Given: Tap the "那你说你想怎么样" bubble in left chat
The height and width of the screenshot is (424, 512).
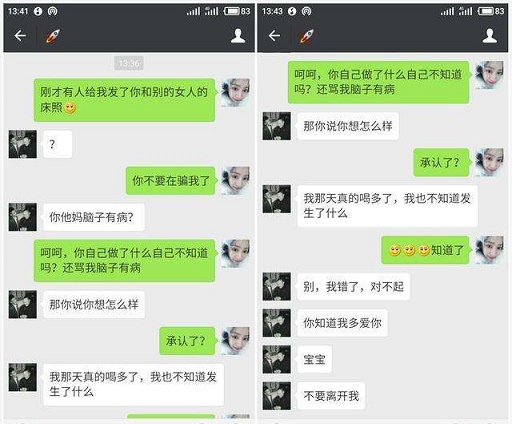Looking at the screenshot, I should [93, 304].
